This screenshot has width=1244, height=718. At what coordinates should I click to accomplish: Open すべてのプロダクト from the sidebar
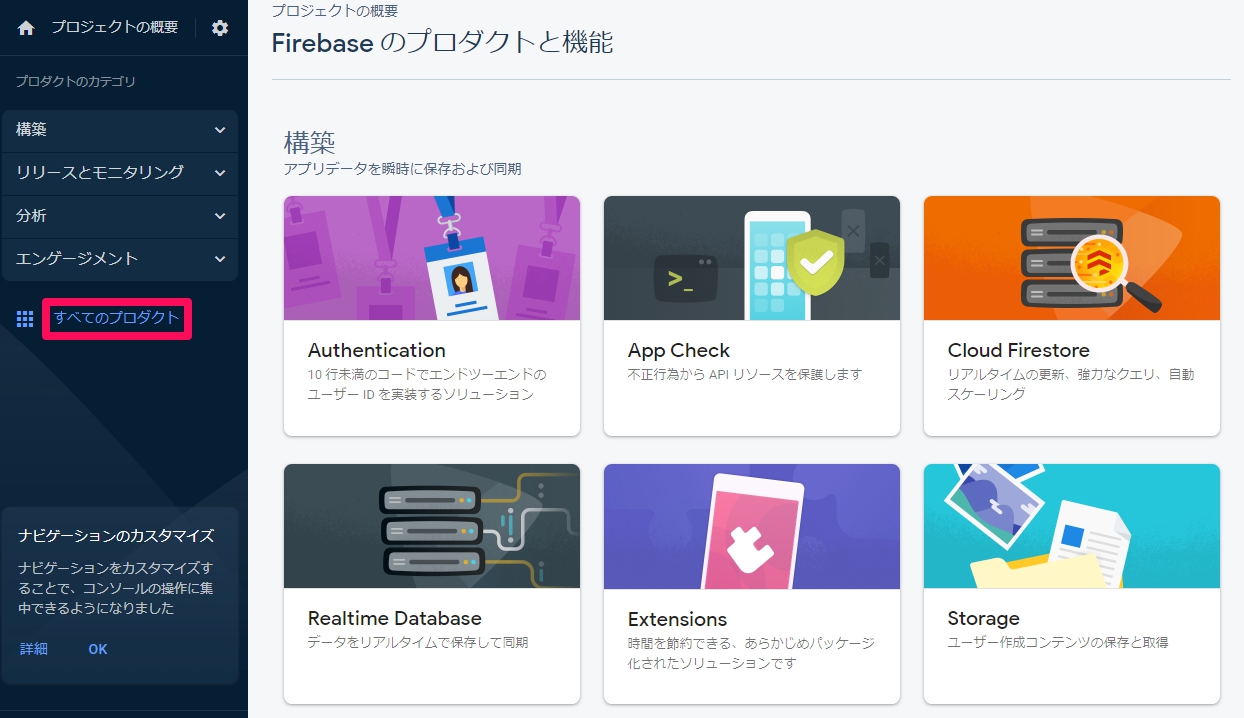pos(116,318)
